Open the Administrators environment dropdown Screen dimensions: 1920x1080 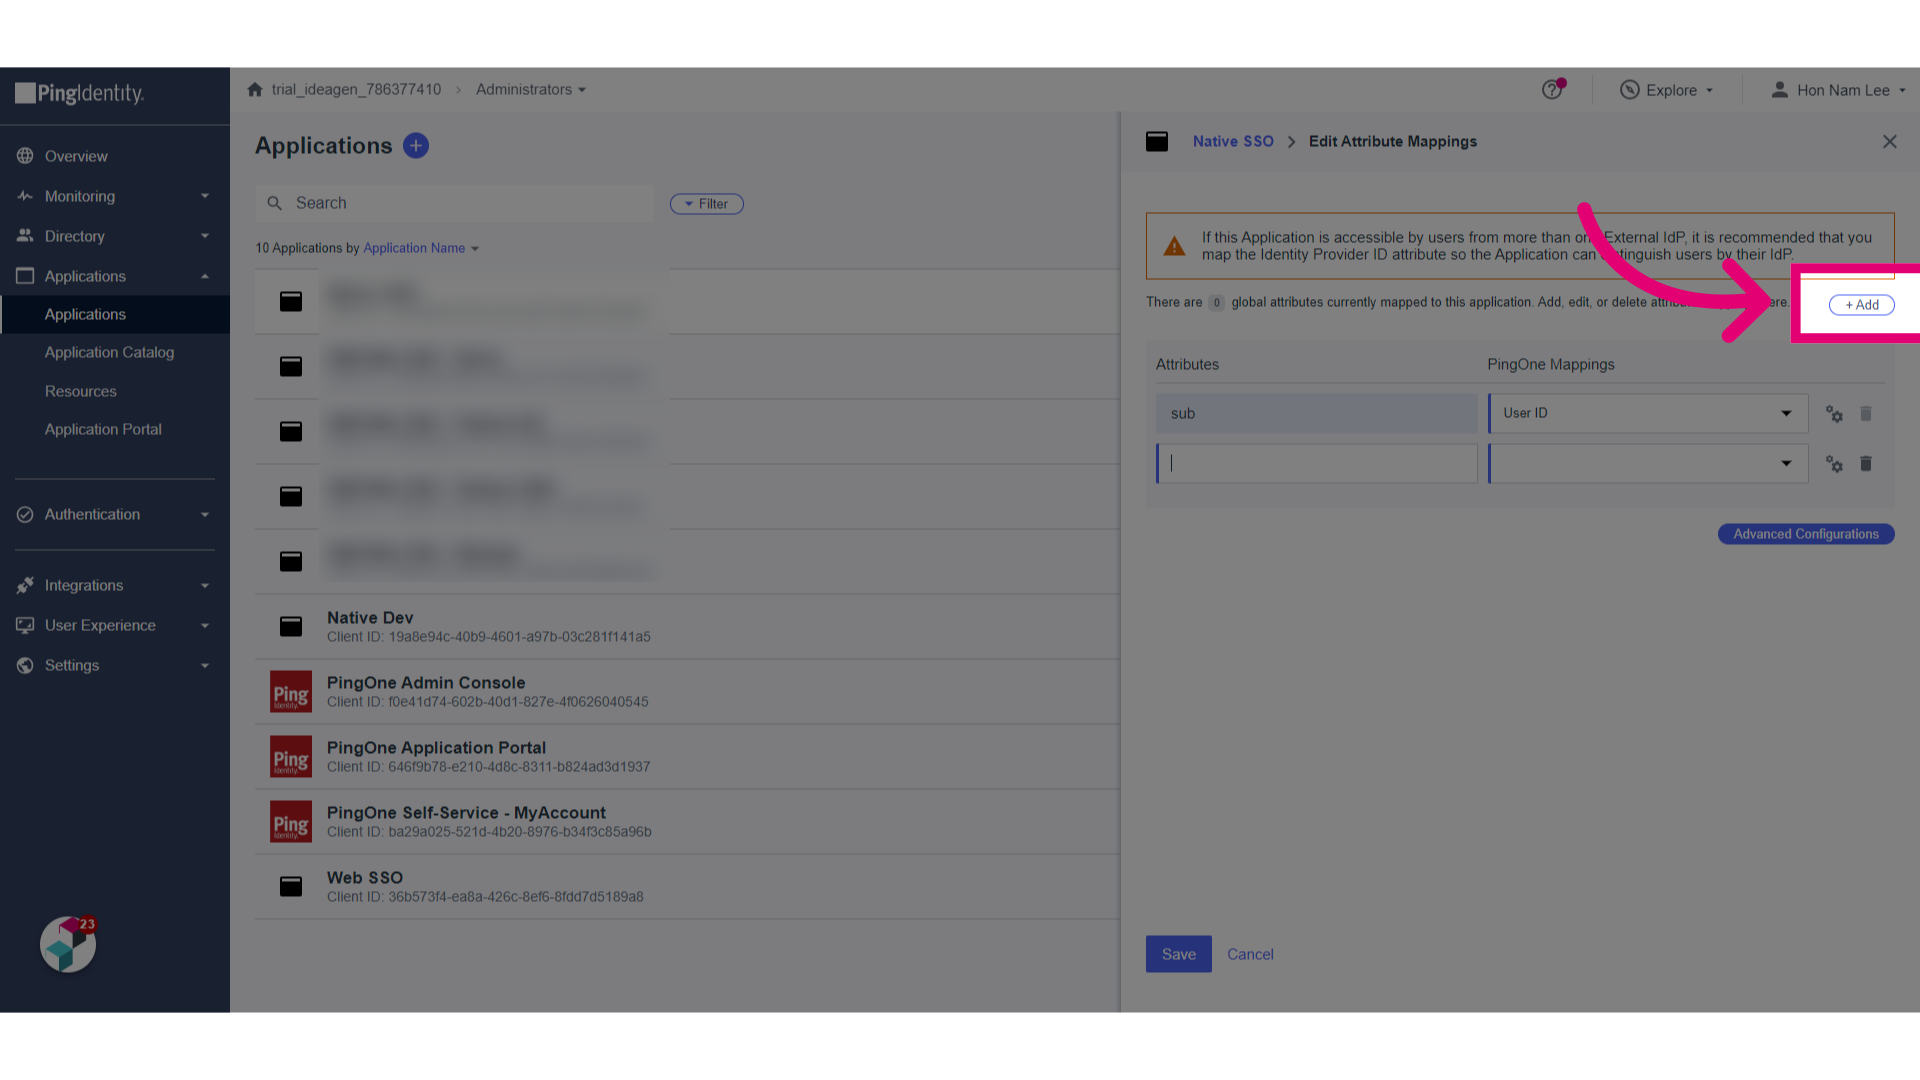(531, 89)
